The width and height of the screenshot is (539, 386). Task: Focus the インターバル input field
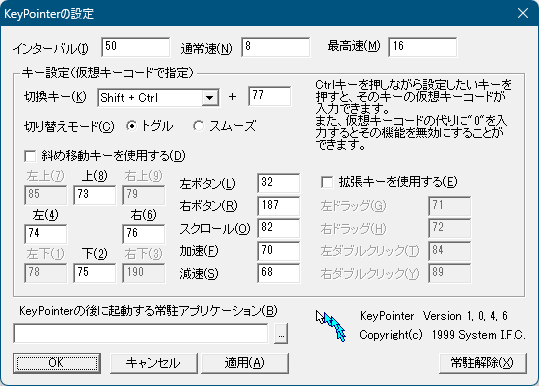tap(136, 47)
